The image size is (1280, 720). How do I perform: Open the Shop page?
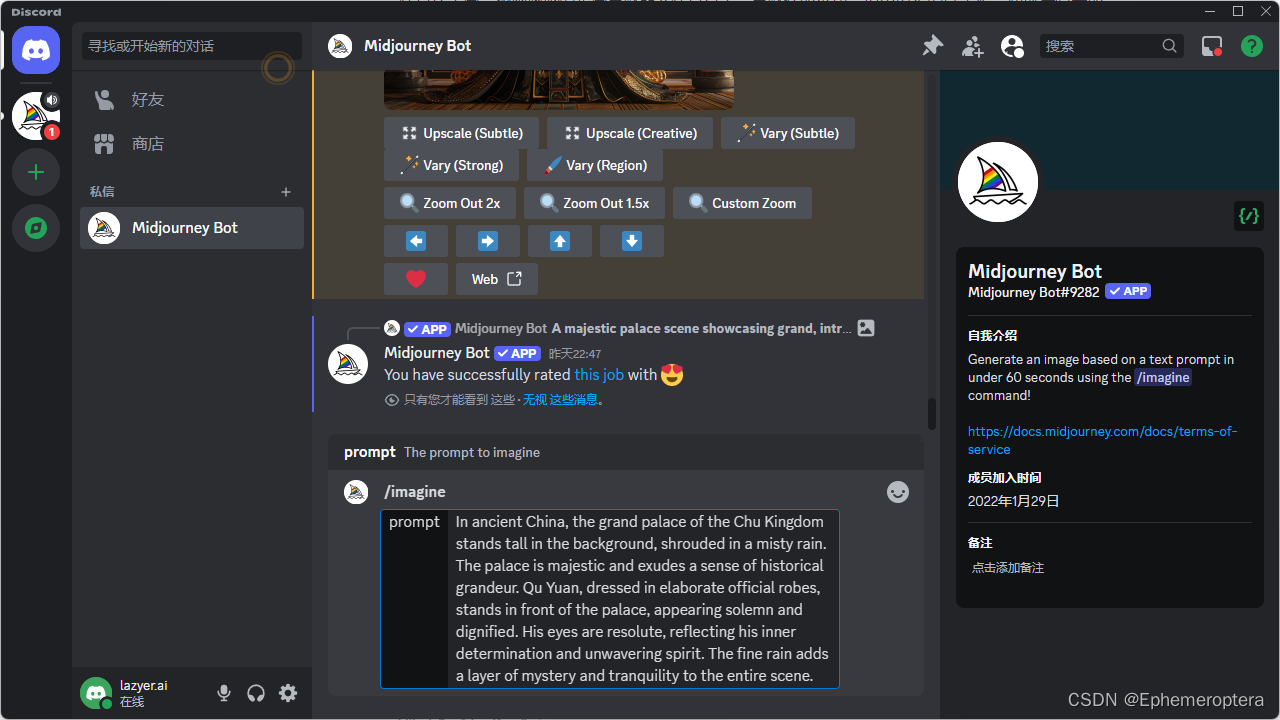tap(192, 144)
